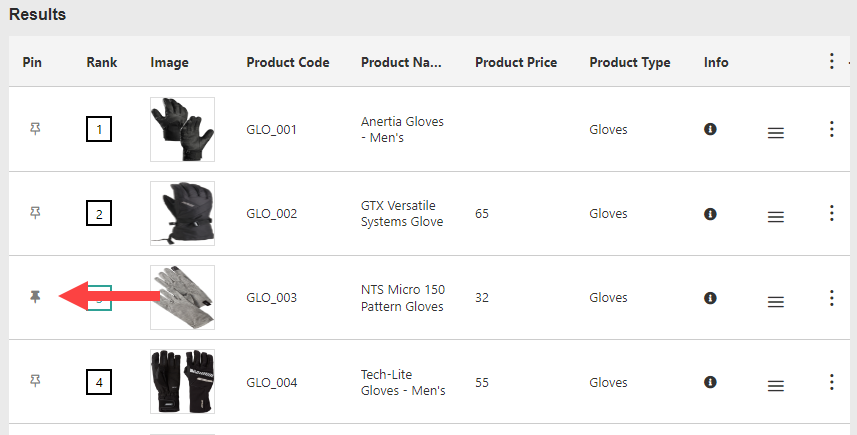Click reorder handle on GLO_004 row

776,386
